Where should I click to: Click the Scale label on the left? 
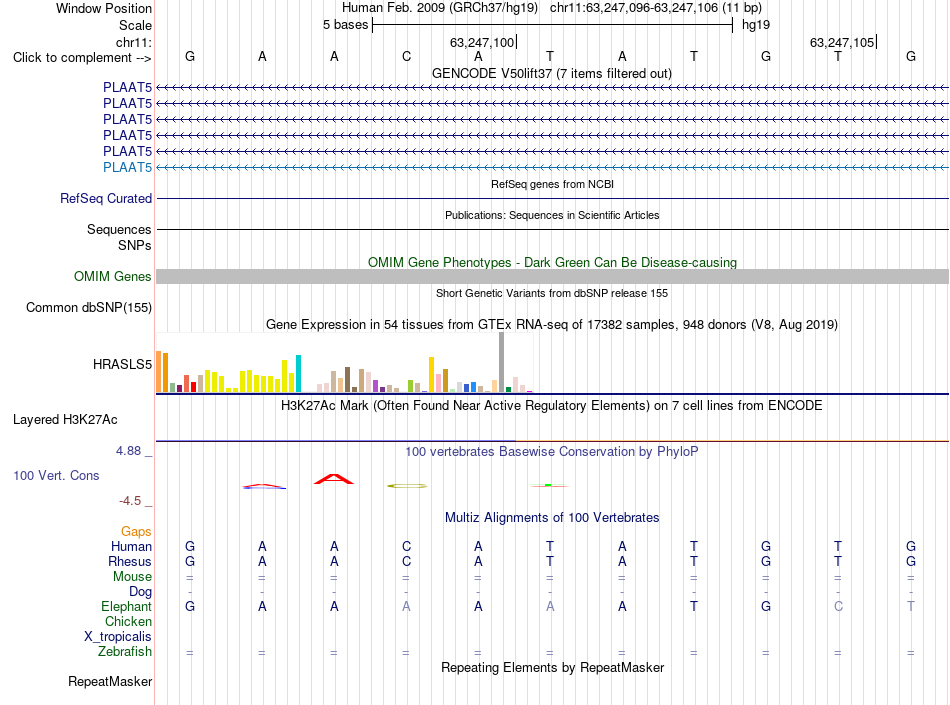point(135,25)
